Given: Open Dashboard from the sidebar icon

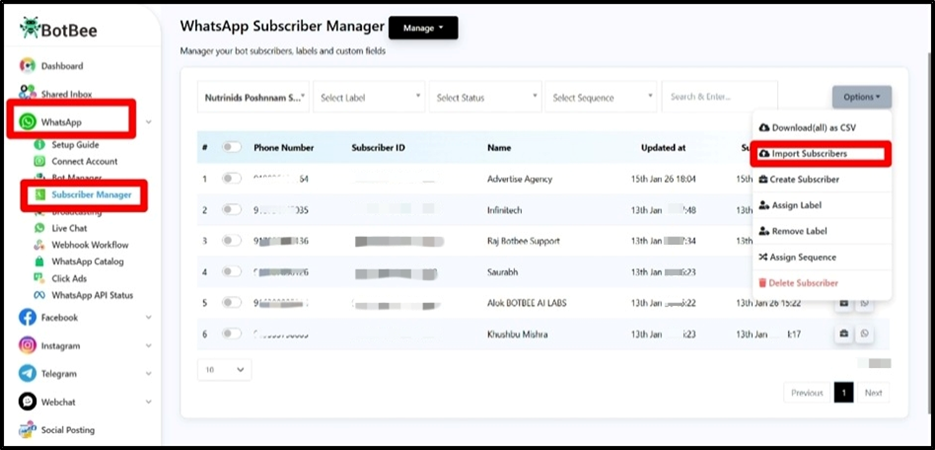Looking at the screenshot, I should pos(28,66).
